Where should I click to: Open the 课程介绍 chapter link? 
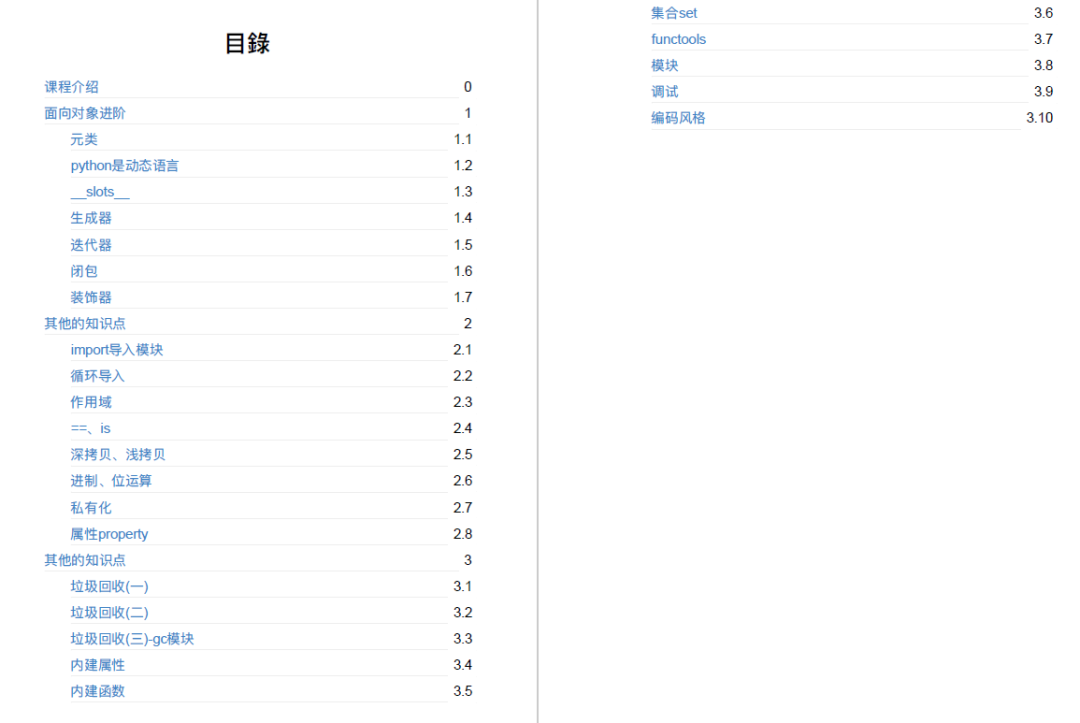[x=70, y=87]
